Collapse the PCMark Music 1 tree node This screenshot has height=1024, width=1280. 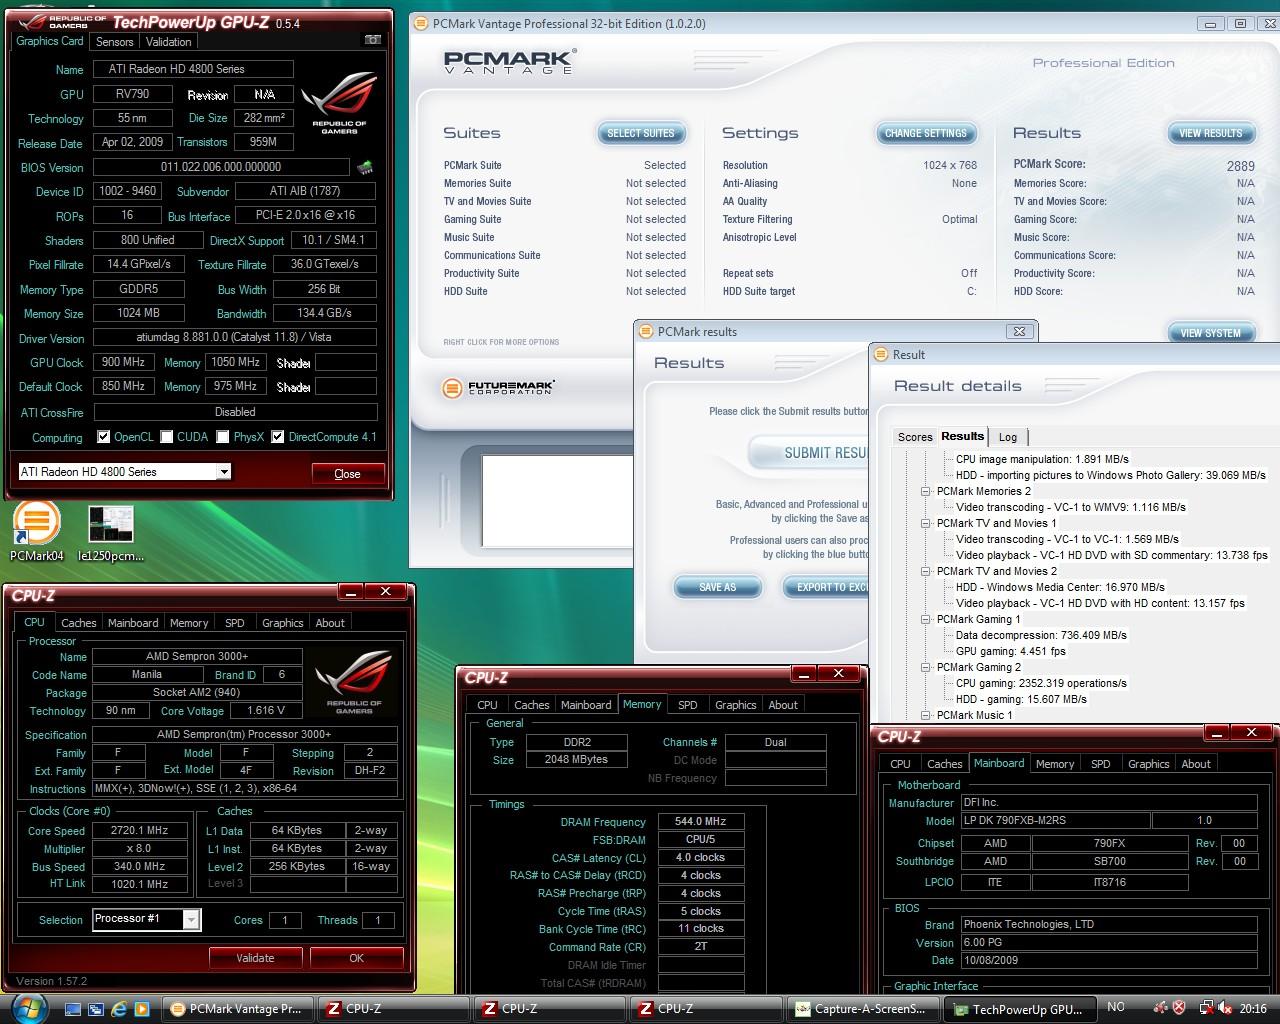pyautogui.click(x=926, y=715)
